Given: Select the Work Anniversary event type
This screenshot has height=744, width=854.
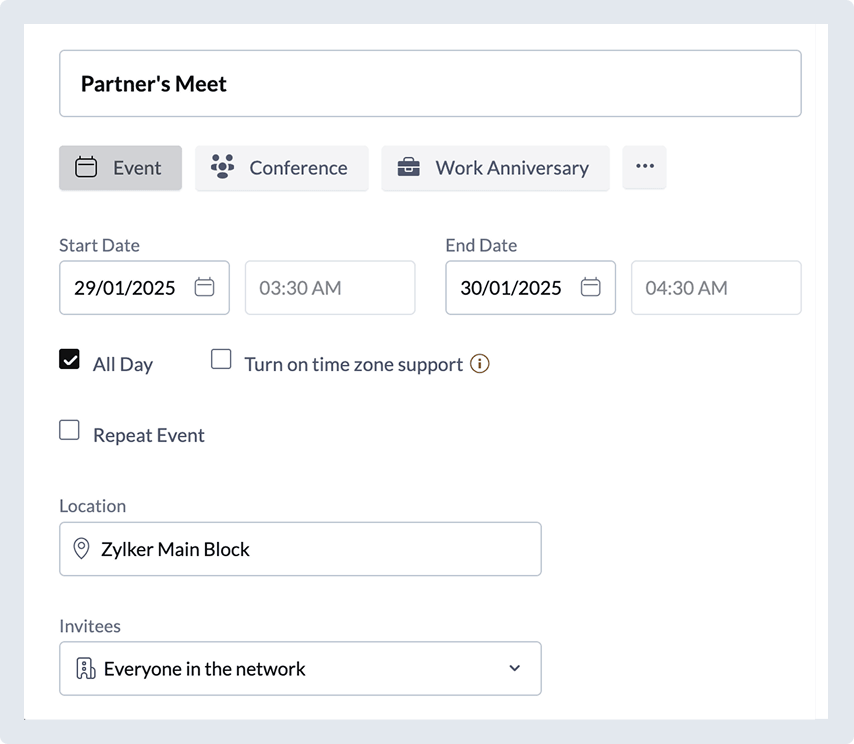Looking at the screenshot, I should point(495,168).
